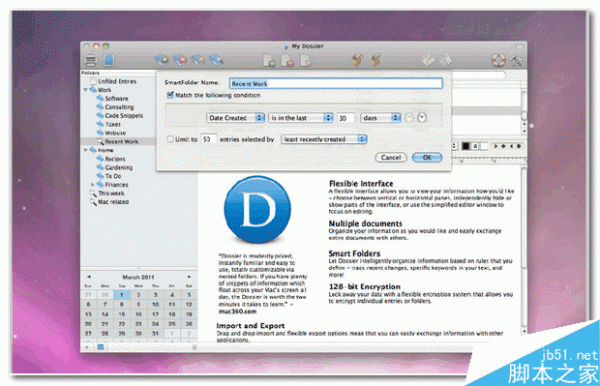Select March 31 in the calendar

155,333
